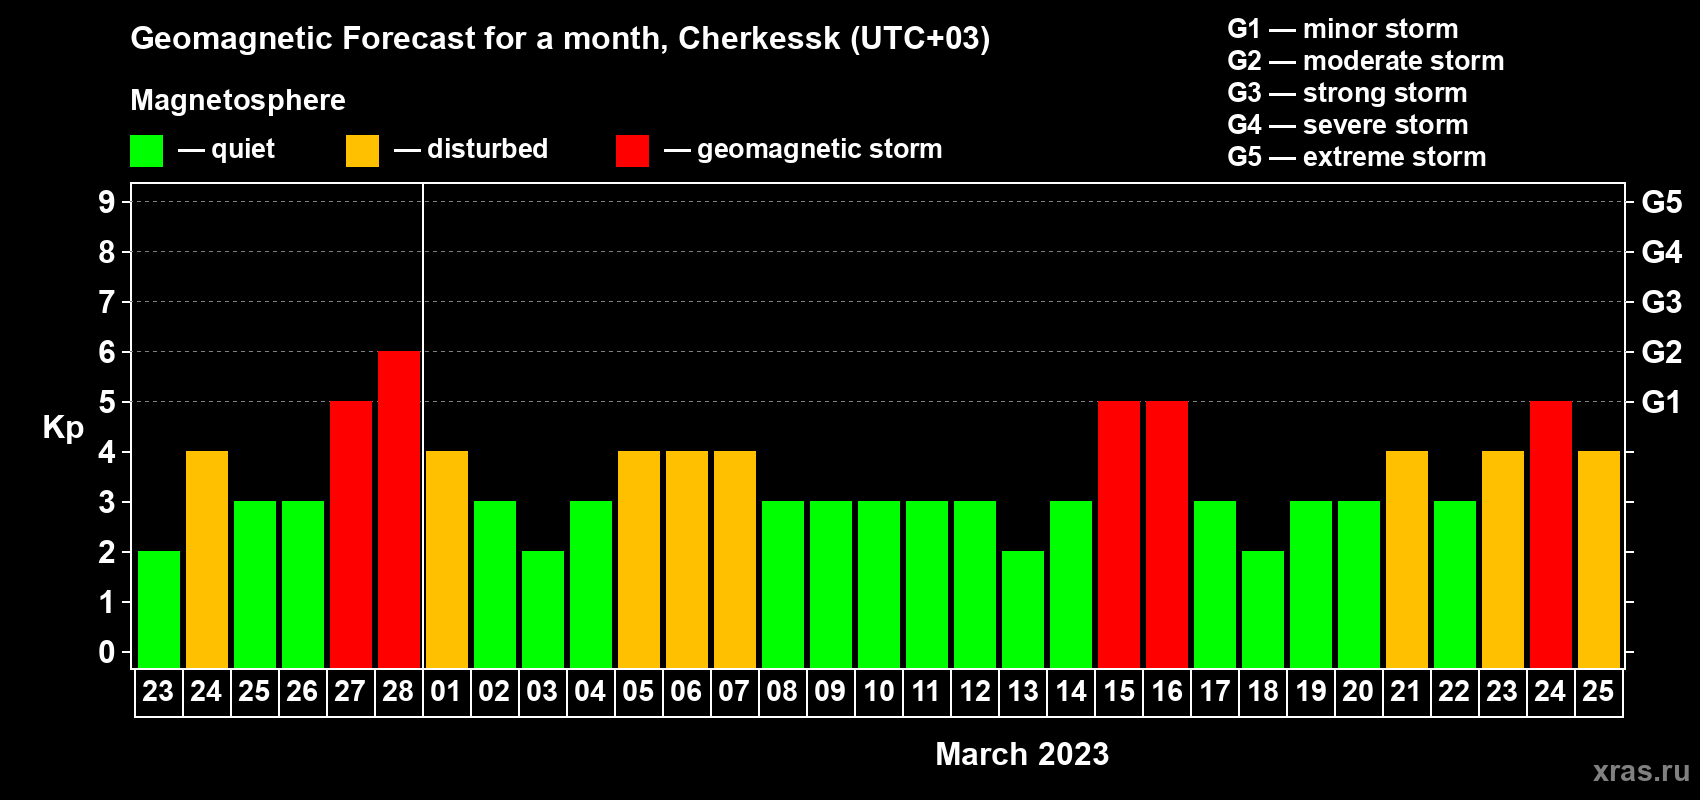Viewport: 1700px width, 800px height.
Task: Click the 'G1' label on the right axis
Action: click(1662, 402)
